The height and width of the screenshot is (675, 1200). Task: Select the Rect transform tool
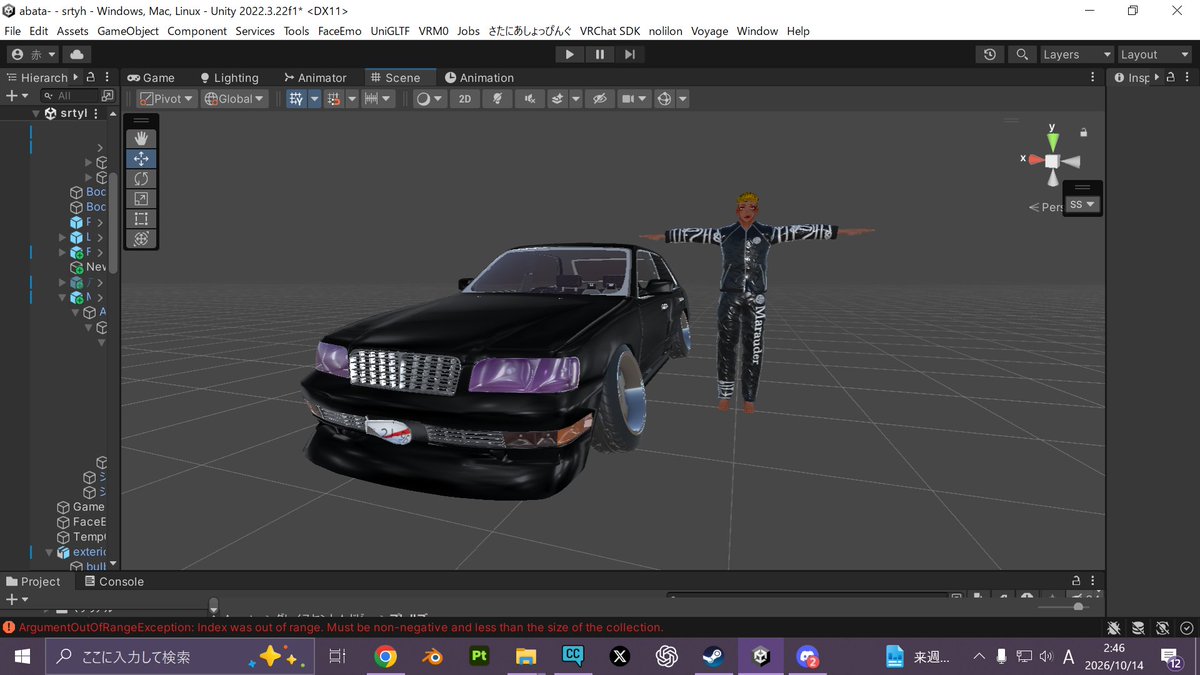(141, 218)
